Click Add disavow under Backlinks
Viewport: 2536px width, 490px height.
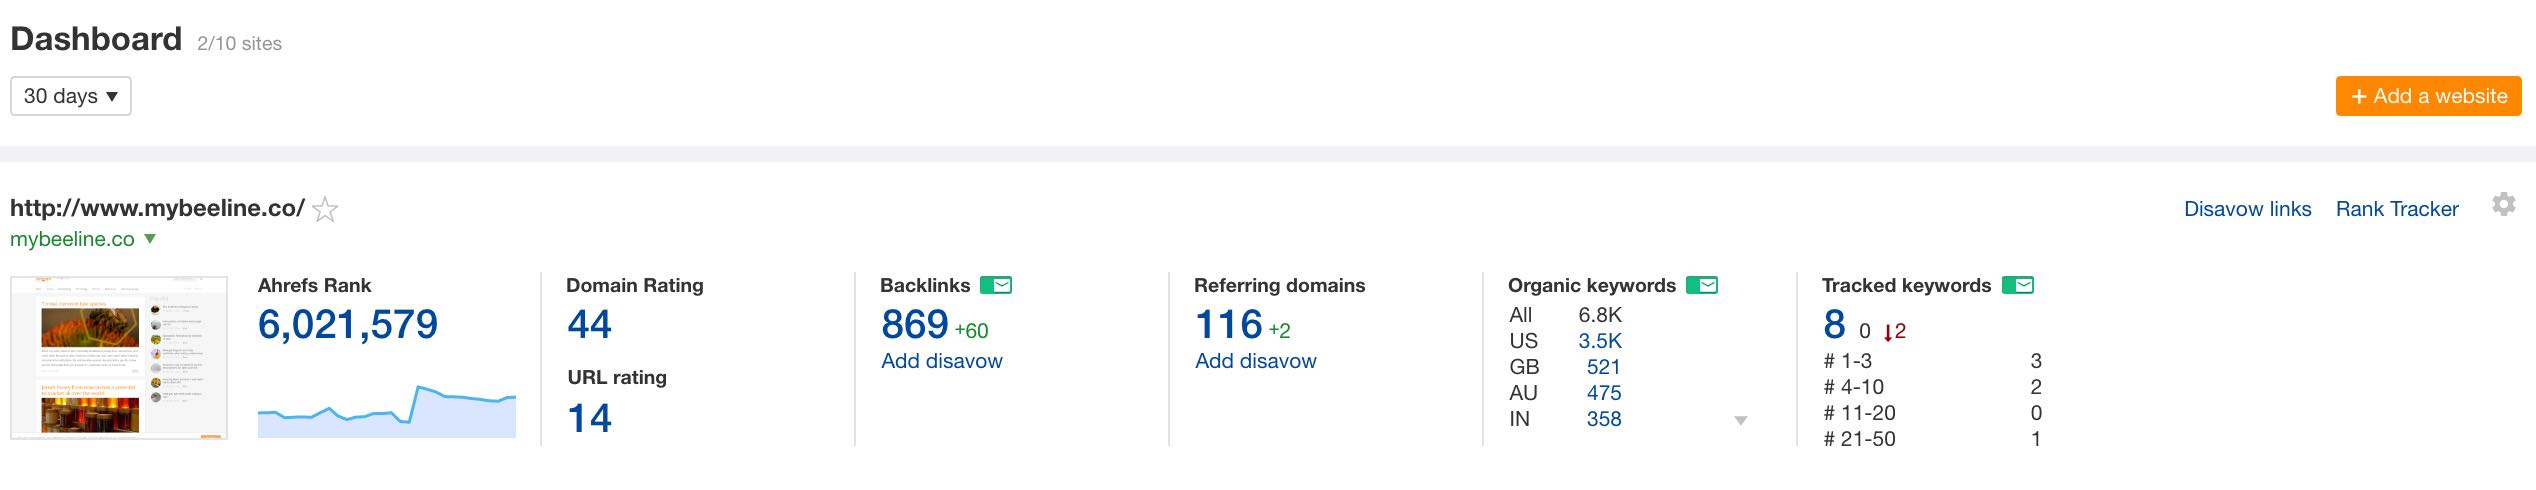click(941, 361)
